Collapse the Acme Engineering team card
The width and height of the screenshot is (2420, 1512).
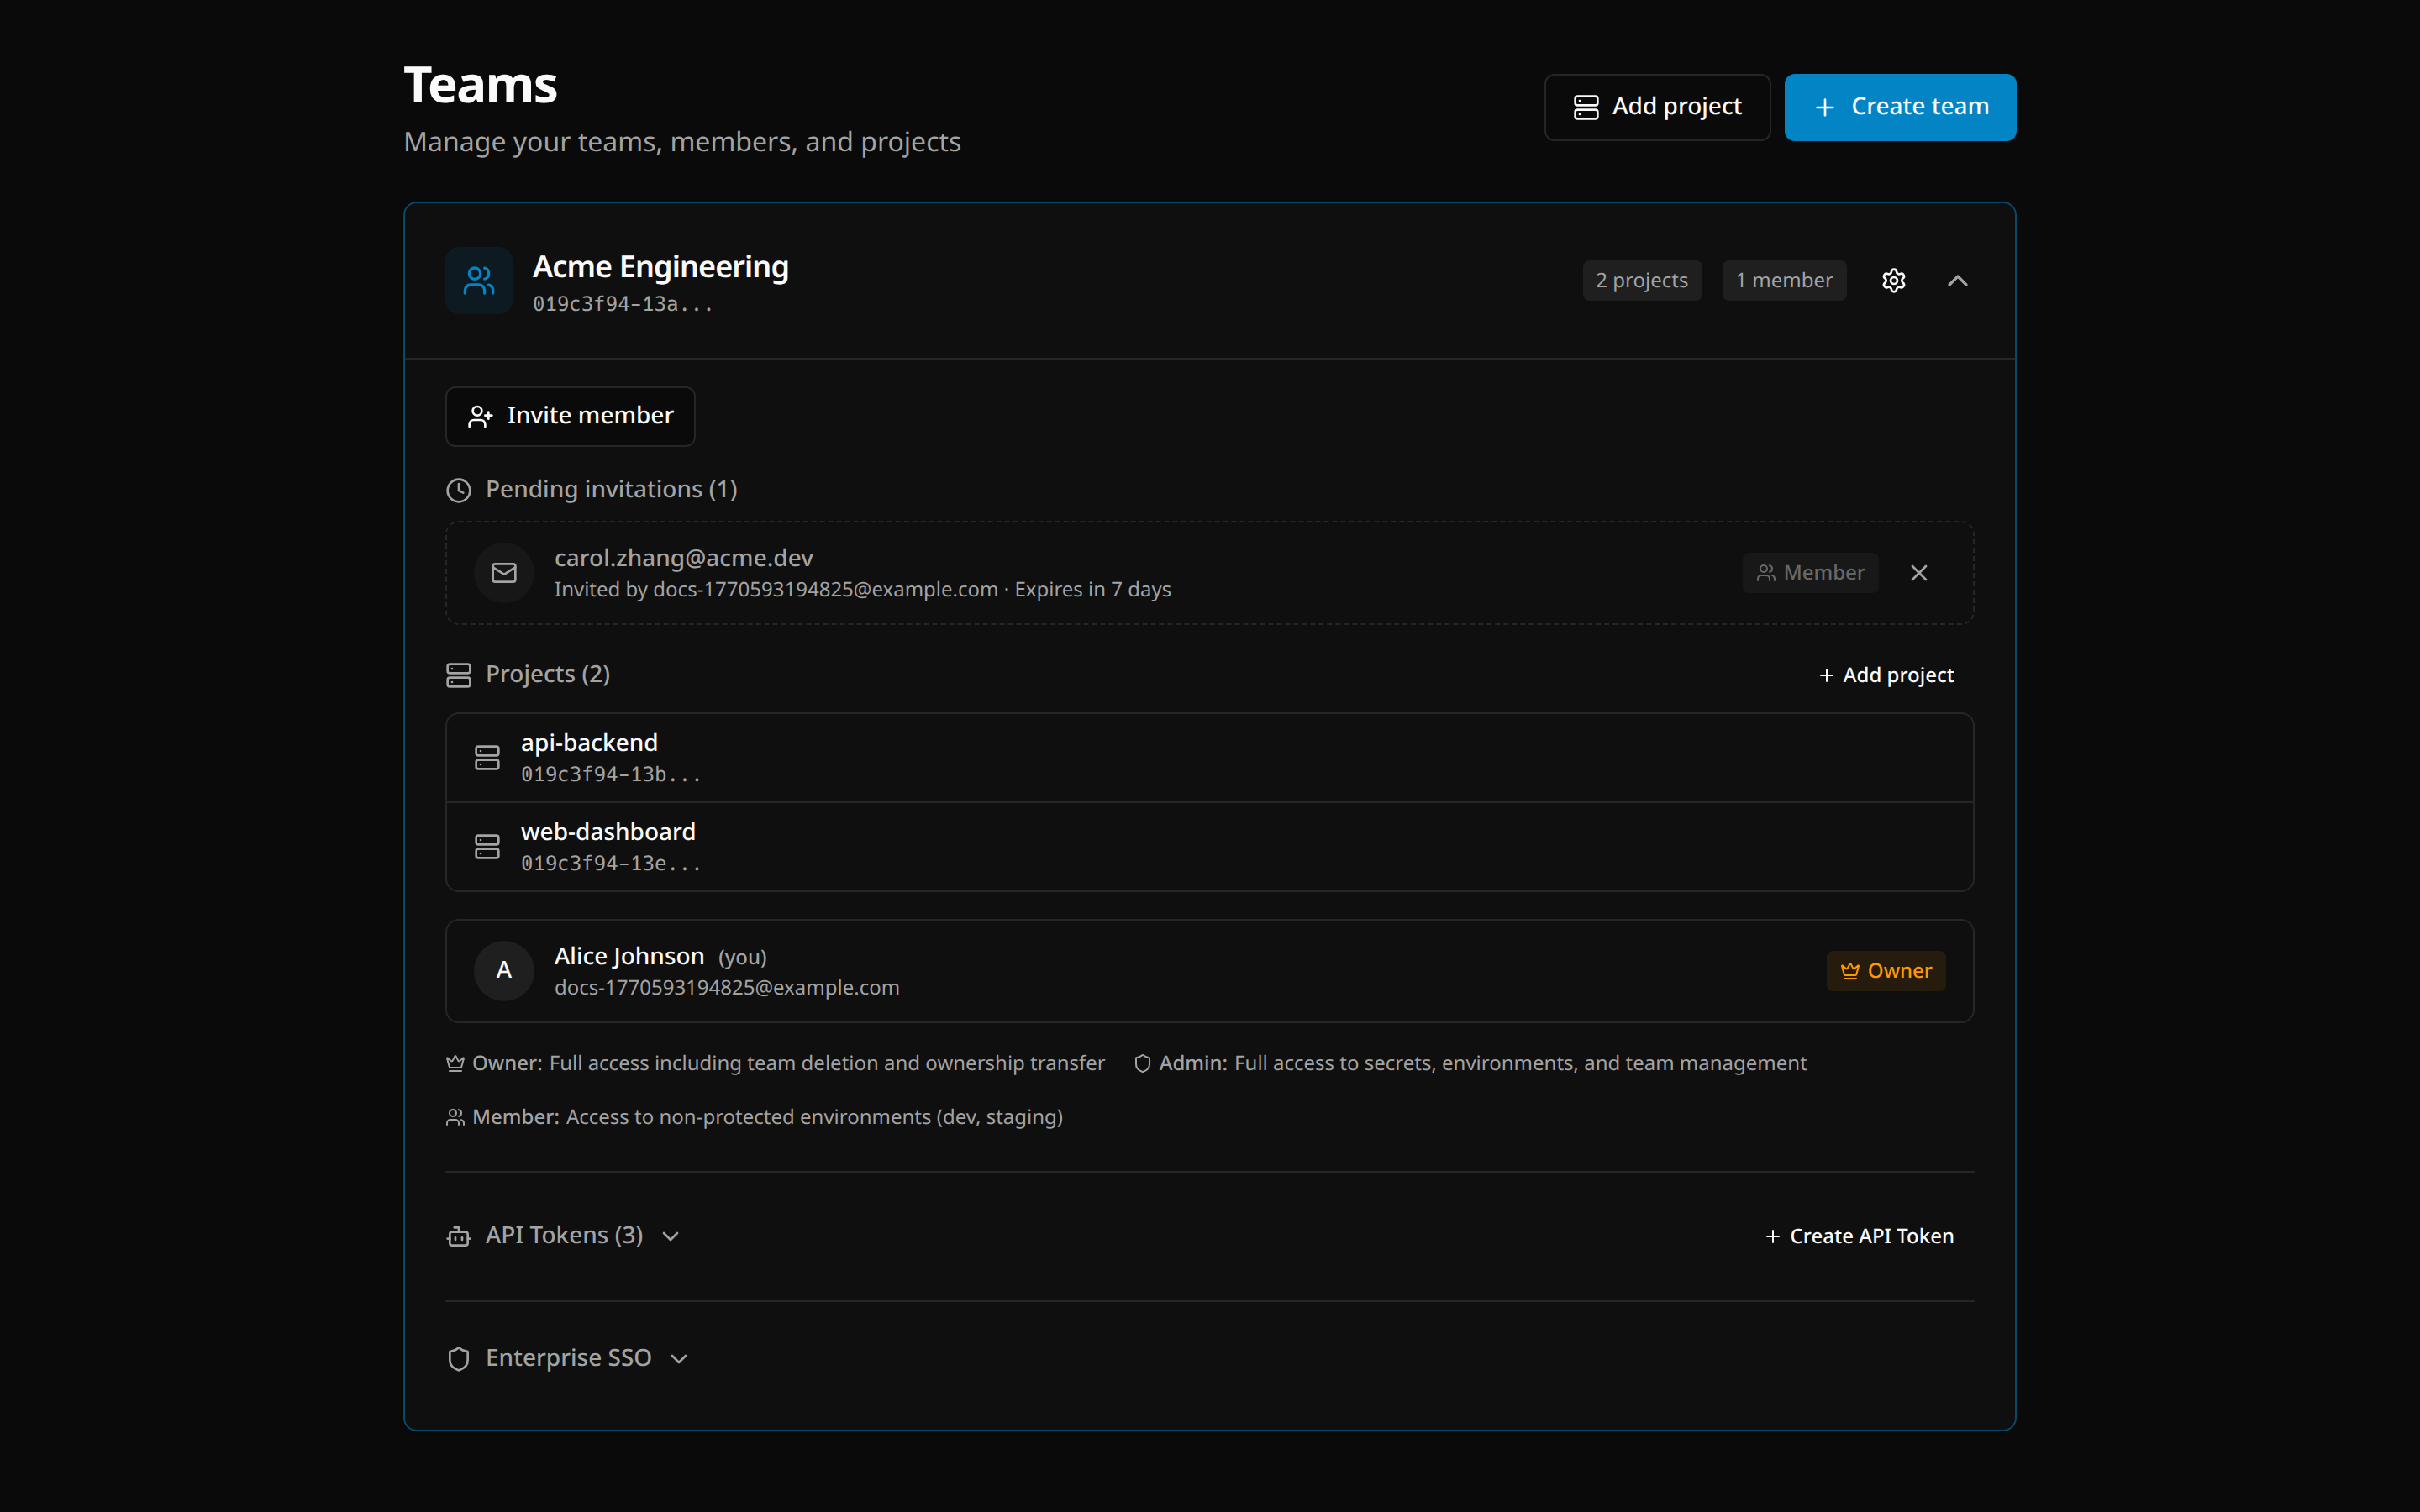1958,280
